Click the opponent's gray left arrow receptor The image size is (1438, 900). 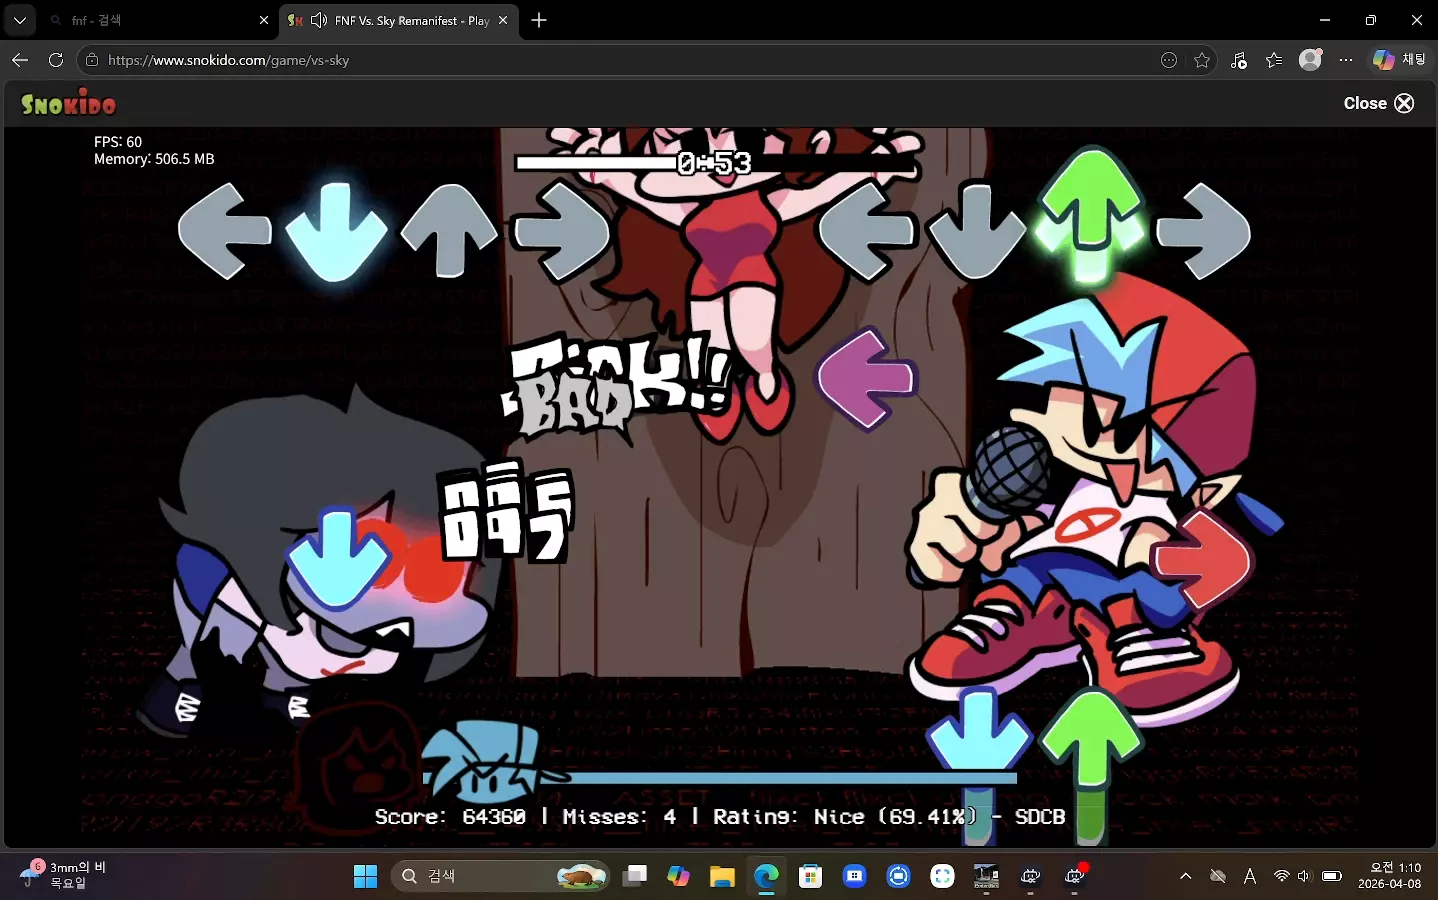click(x=225, y=231)
